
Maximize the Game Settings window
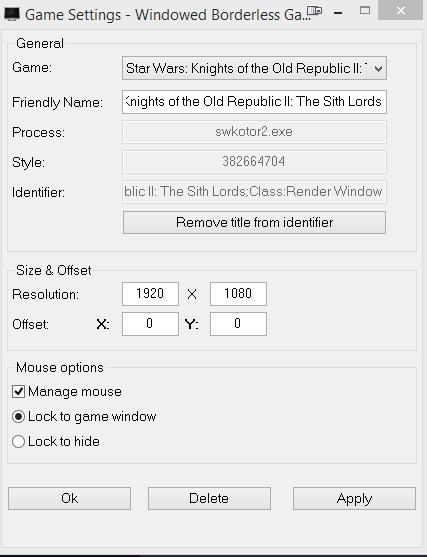(365, 10)
